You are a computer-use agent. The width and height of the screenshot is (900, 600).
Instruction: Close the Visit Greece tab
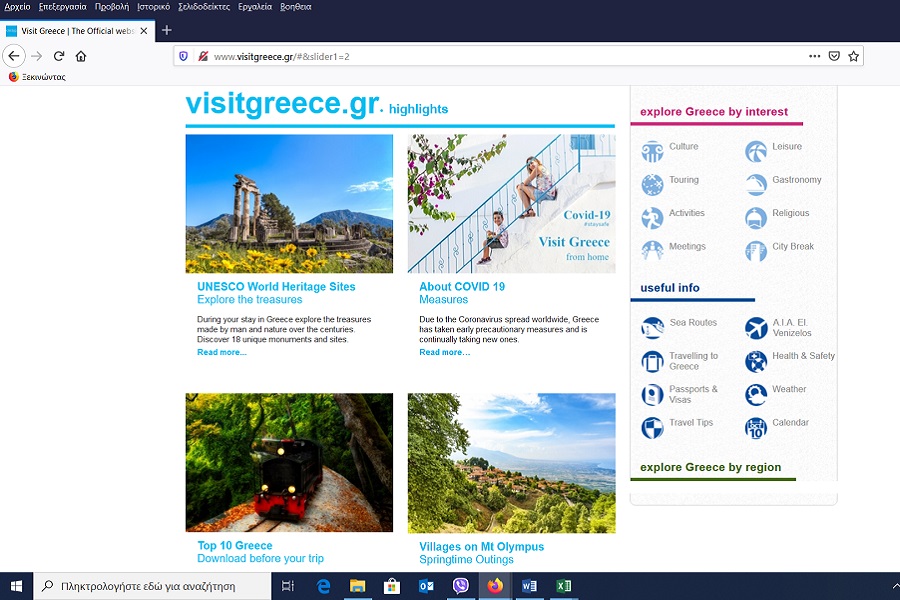[144, 31]
